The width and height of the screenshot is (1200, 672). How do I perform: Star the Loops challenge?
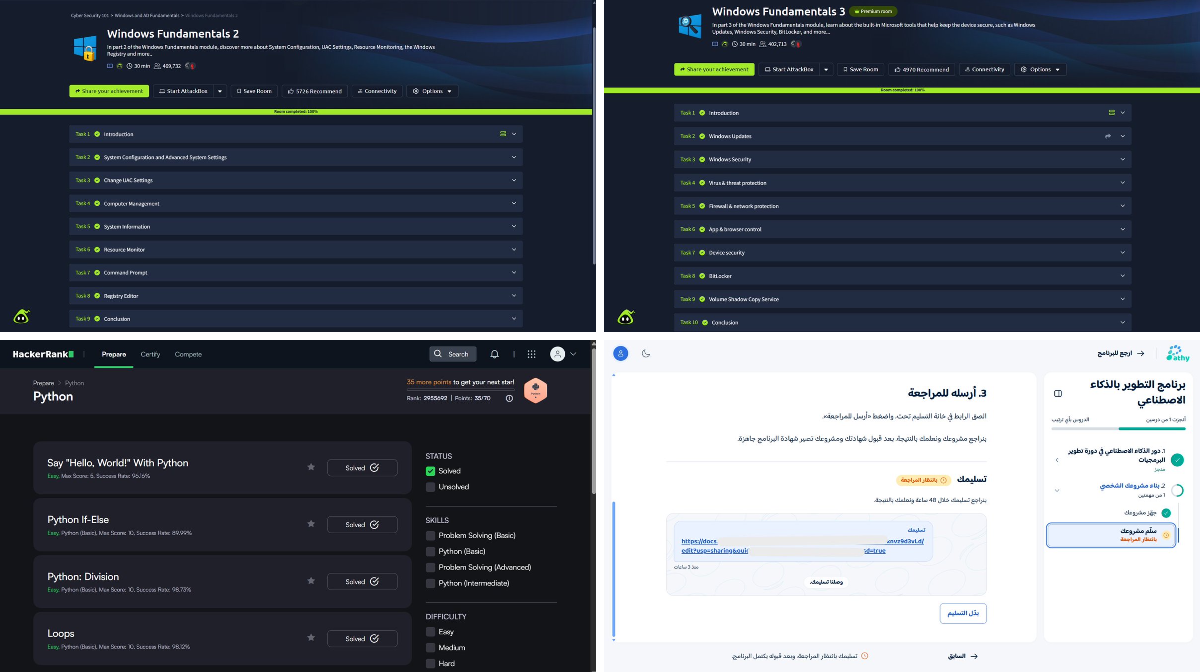(x=311, y=638)
